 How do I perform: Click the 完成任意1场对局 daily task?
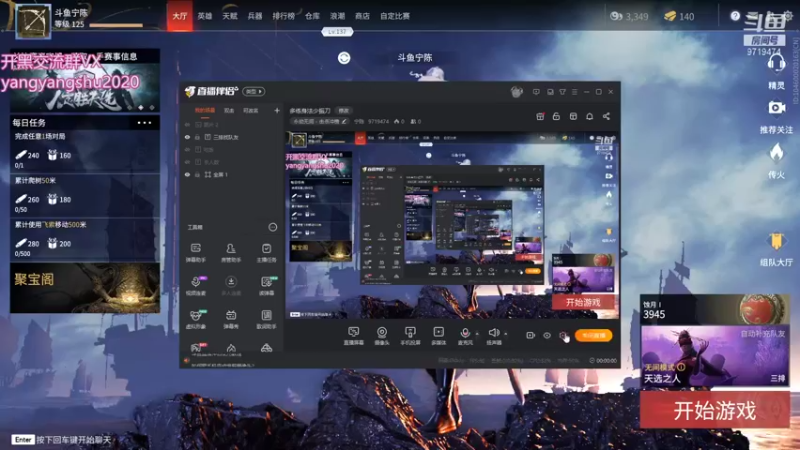click(85, 151)
